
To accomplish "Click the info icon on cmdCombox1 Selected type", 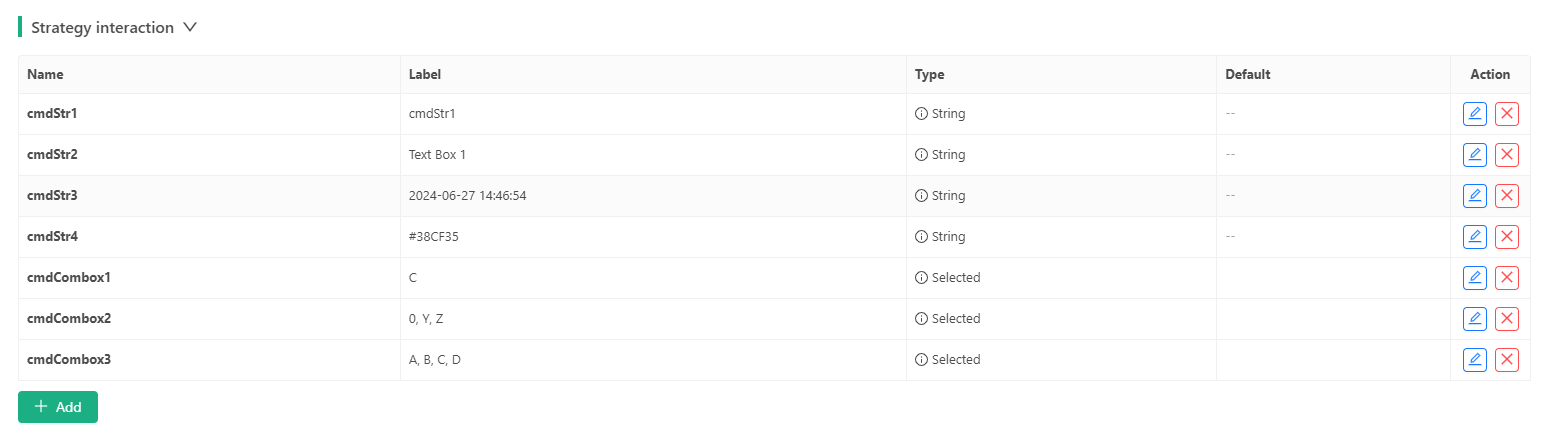I will pos(921,278).
